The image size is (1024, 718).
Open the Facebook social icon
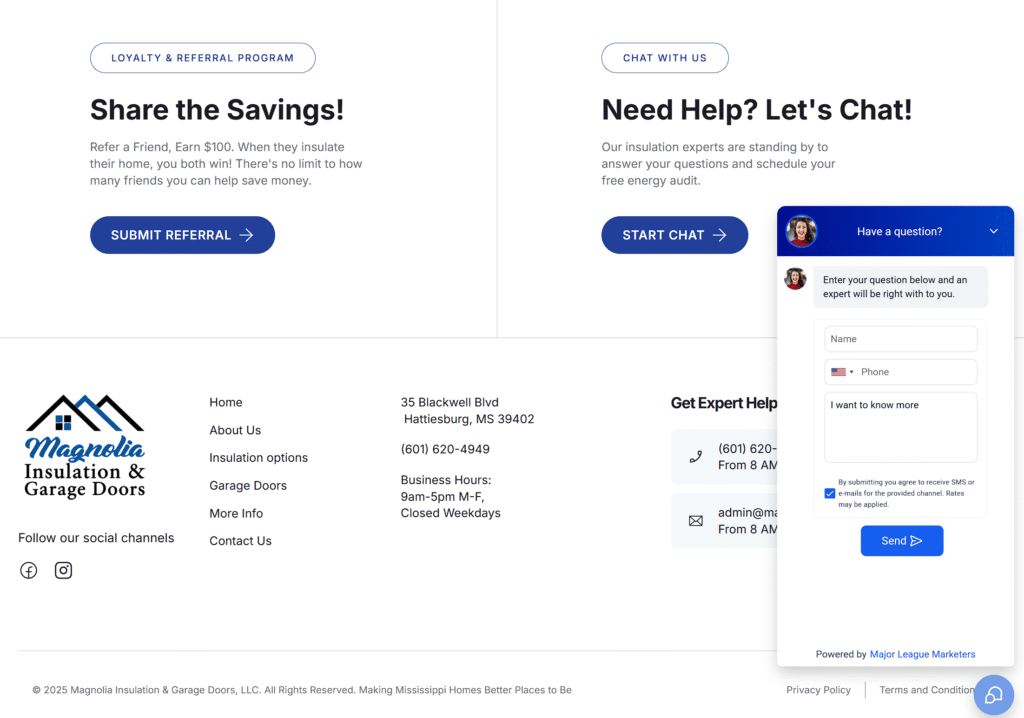[29, 570]
